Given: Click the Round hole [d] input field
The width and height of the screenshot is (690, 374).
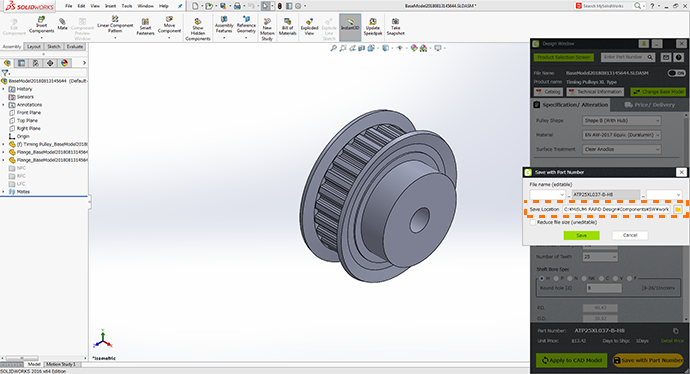Looking at the screenshot, I should [604, 288].
